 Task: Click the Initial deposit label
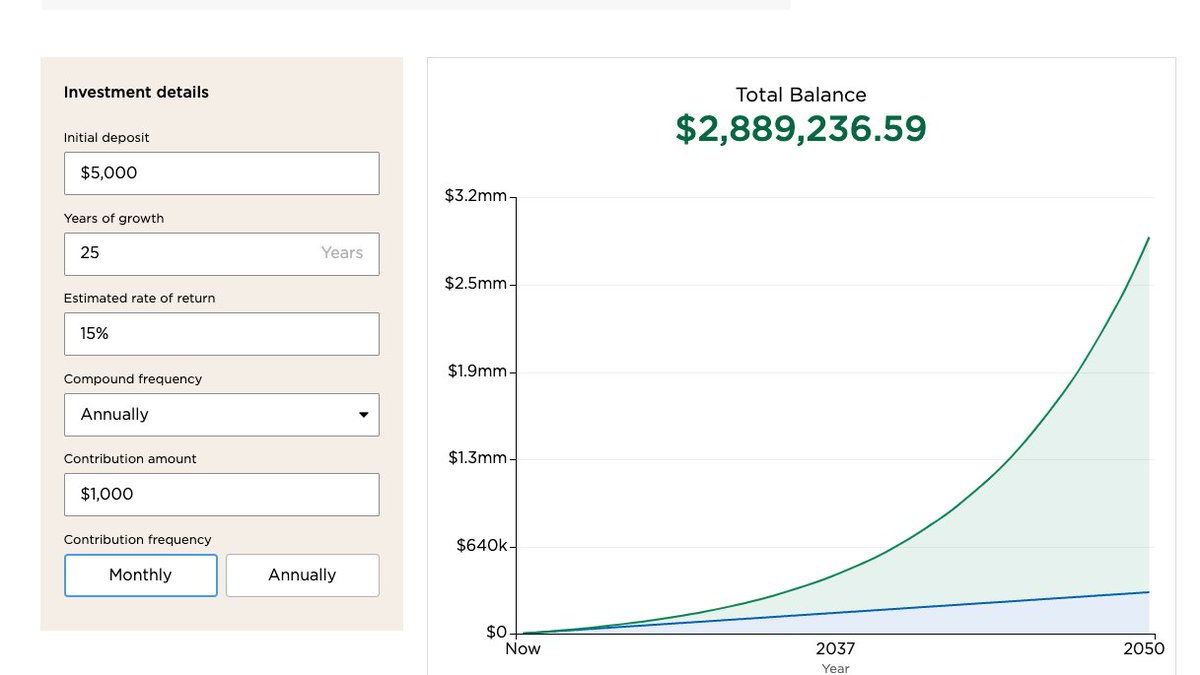pos(107,138)
